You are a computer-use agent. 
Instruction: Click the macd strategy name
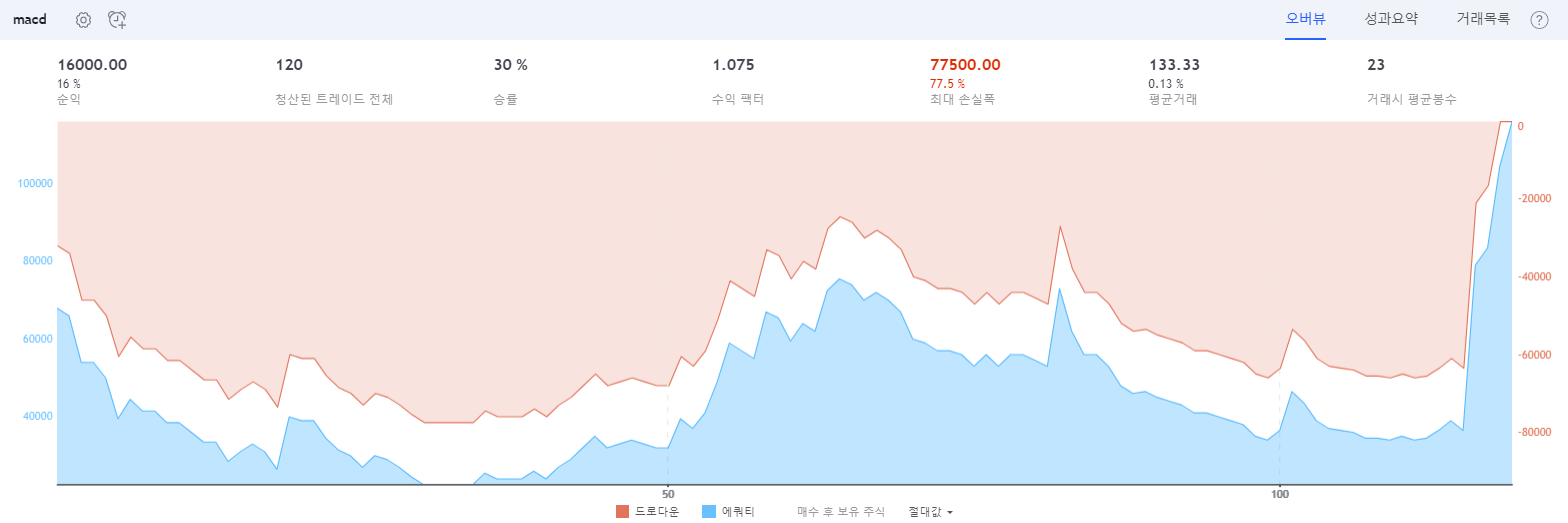pyautogui.click(x=30, y=20)
